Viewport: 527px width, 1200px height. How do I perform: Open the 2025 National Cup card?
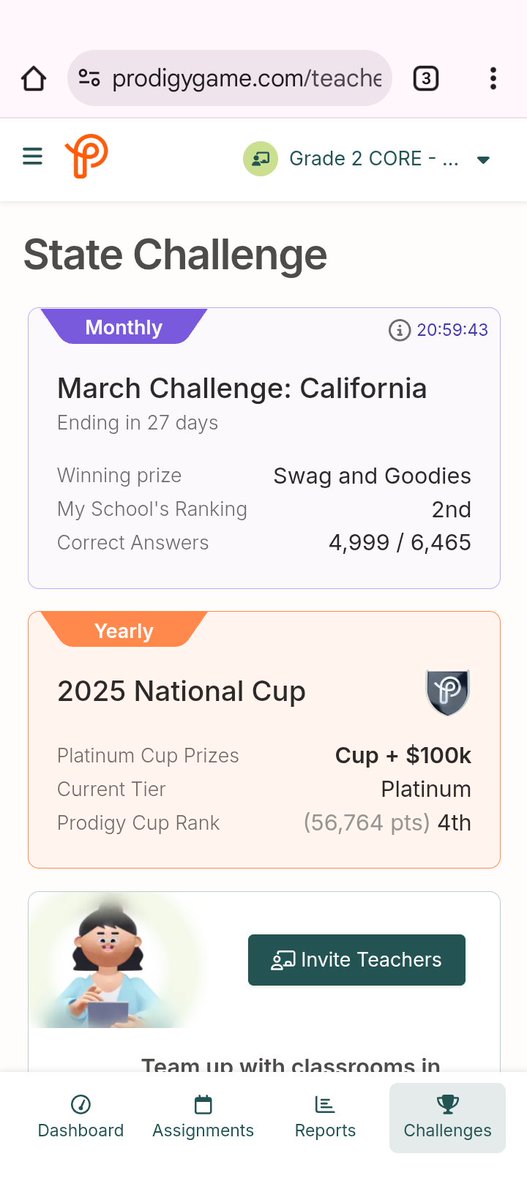(x=264, y=740)
